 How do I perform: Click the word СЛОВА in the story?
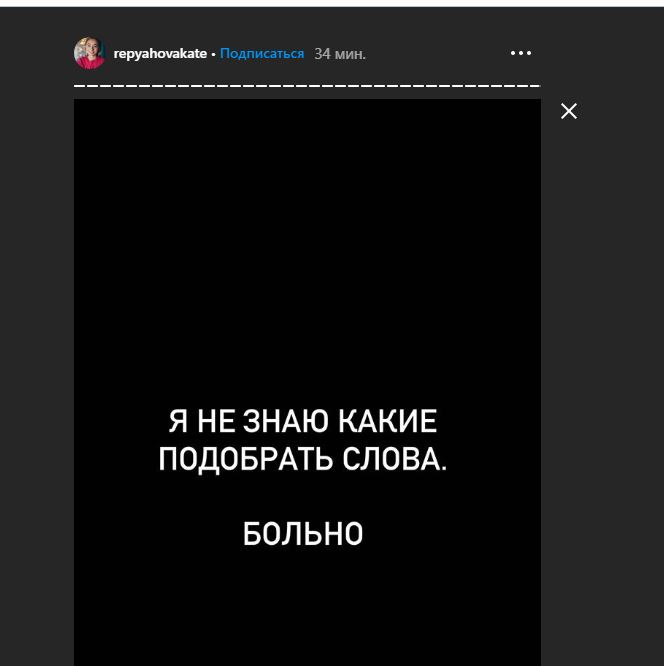tap(395, 459)
